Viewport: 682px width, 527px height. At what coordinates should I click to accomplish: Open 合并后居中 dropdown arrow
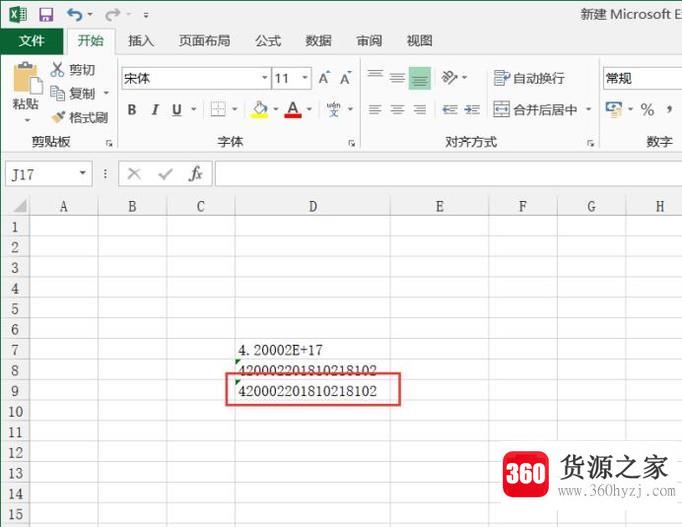click(588, 109)
